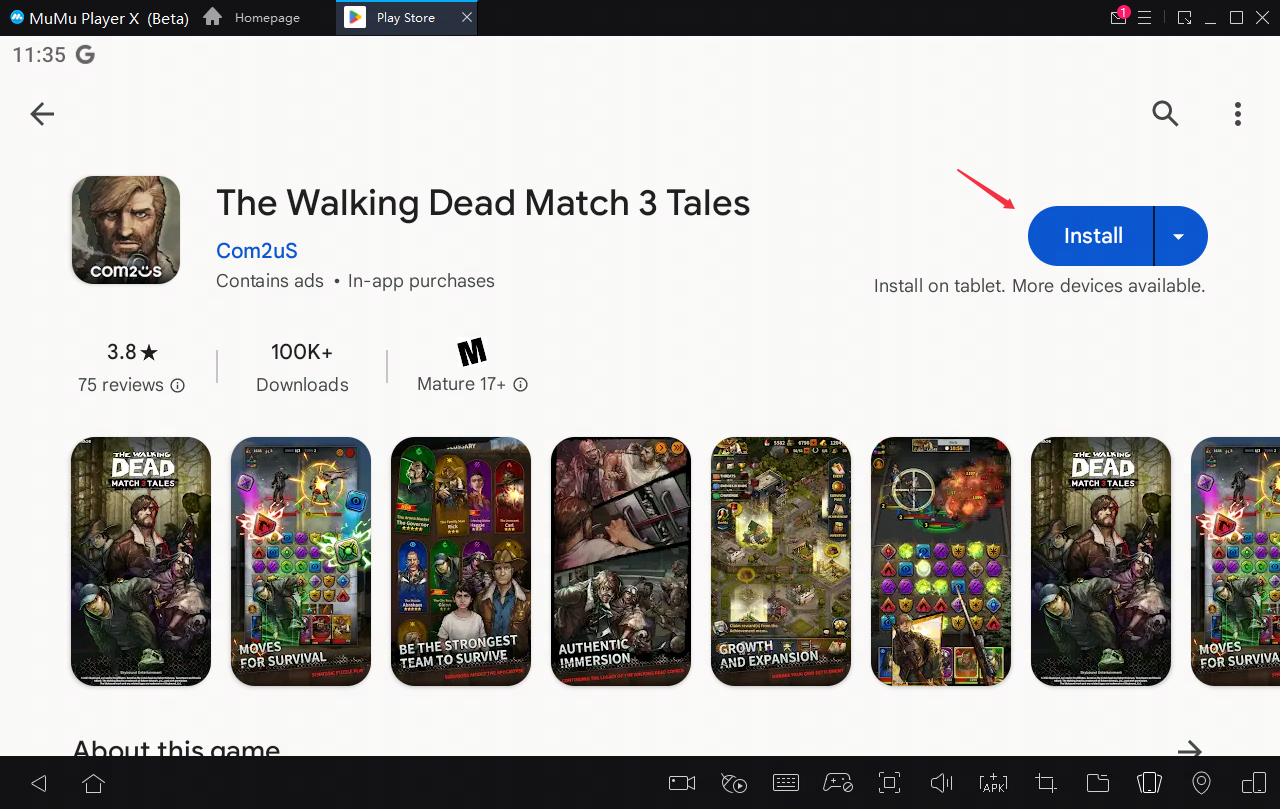Switch to the Homepage tab

click(x=252, y=18)
